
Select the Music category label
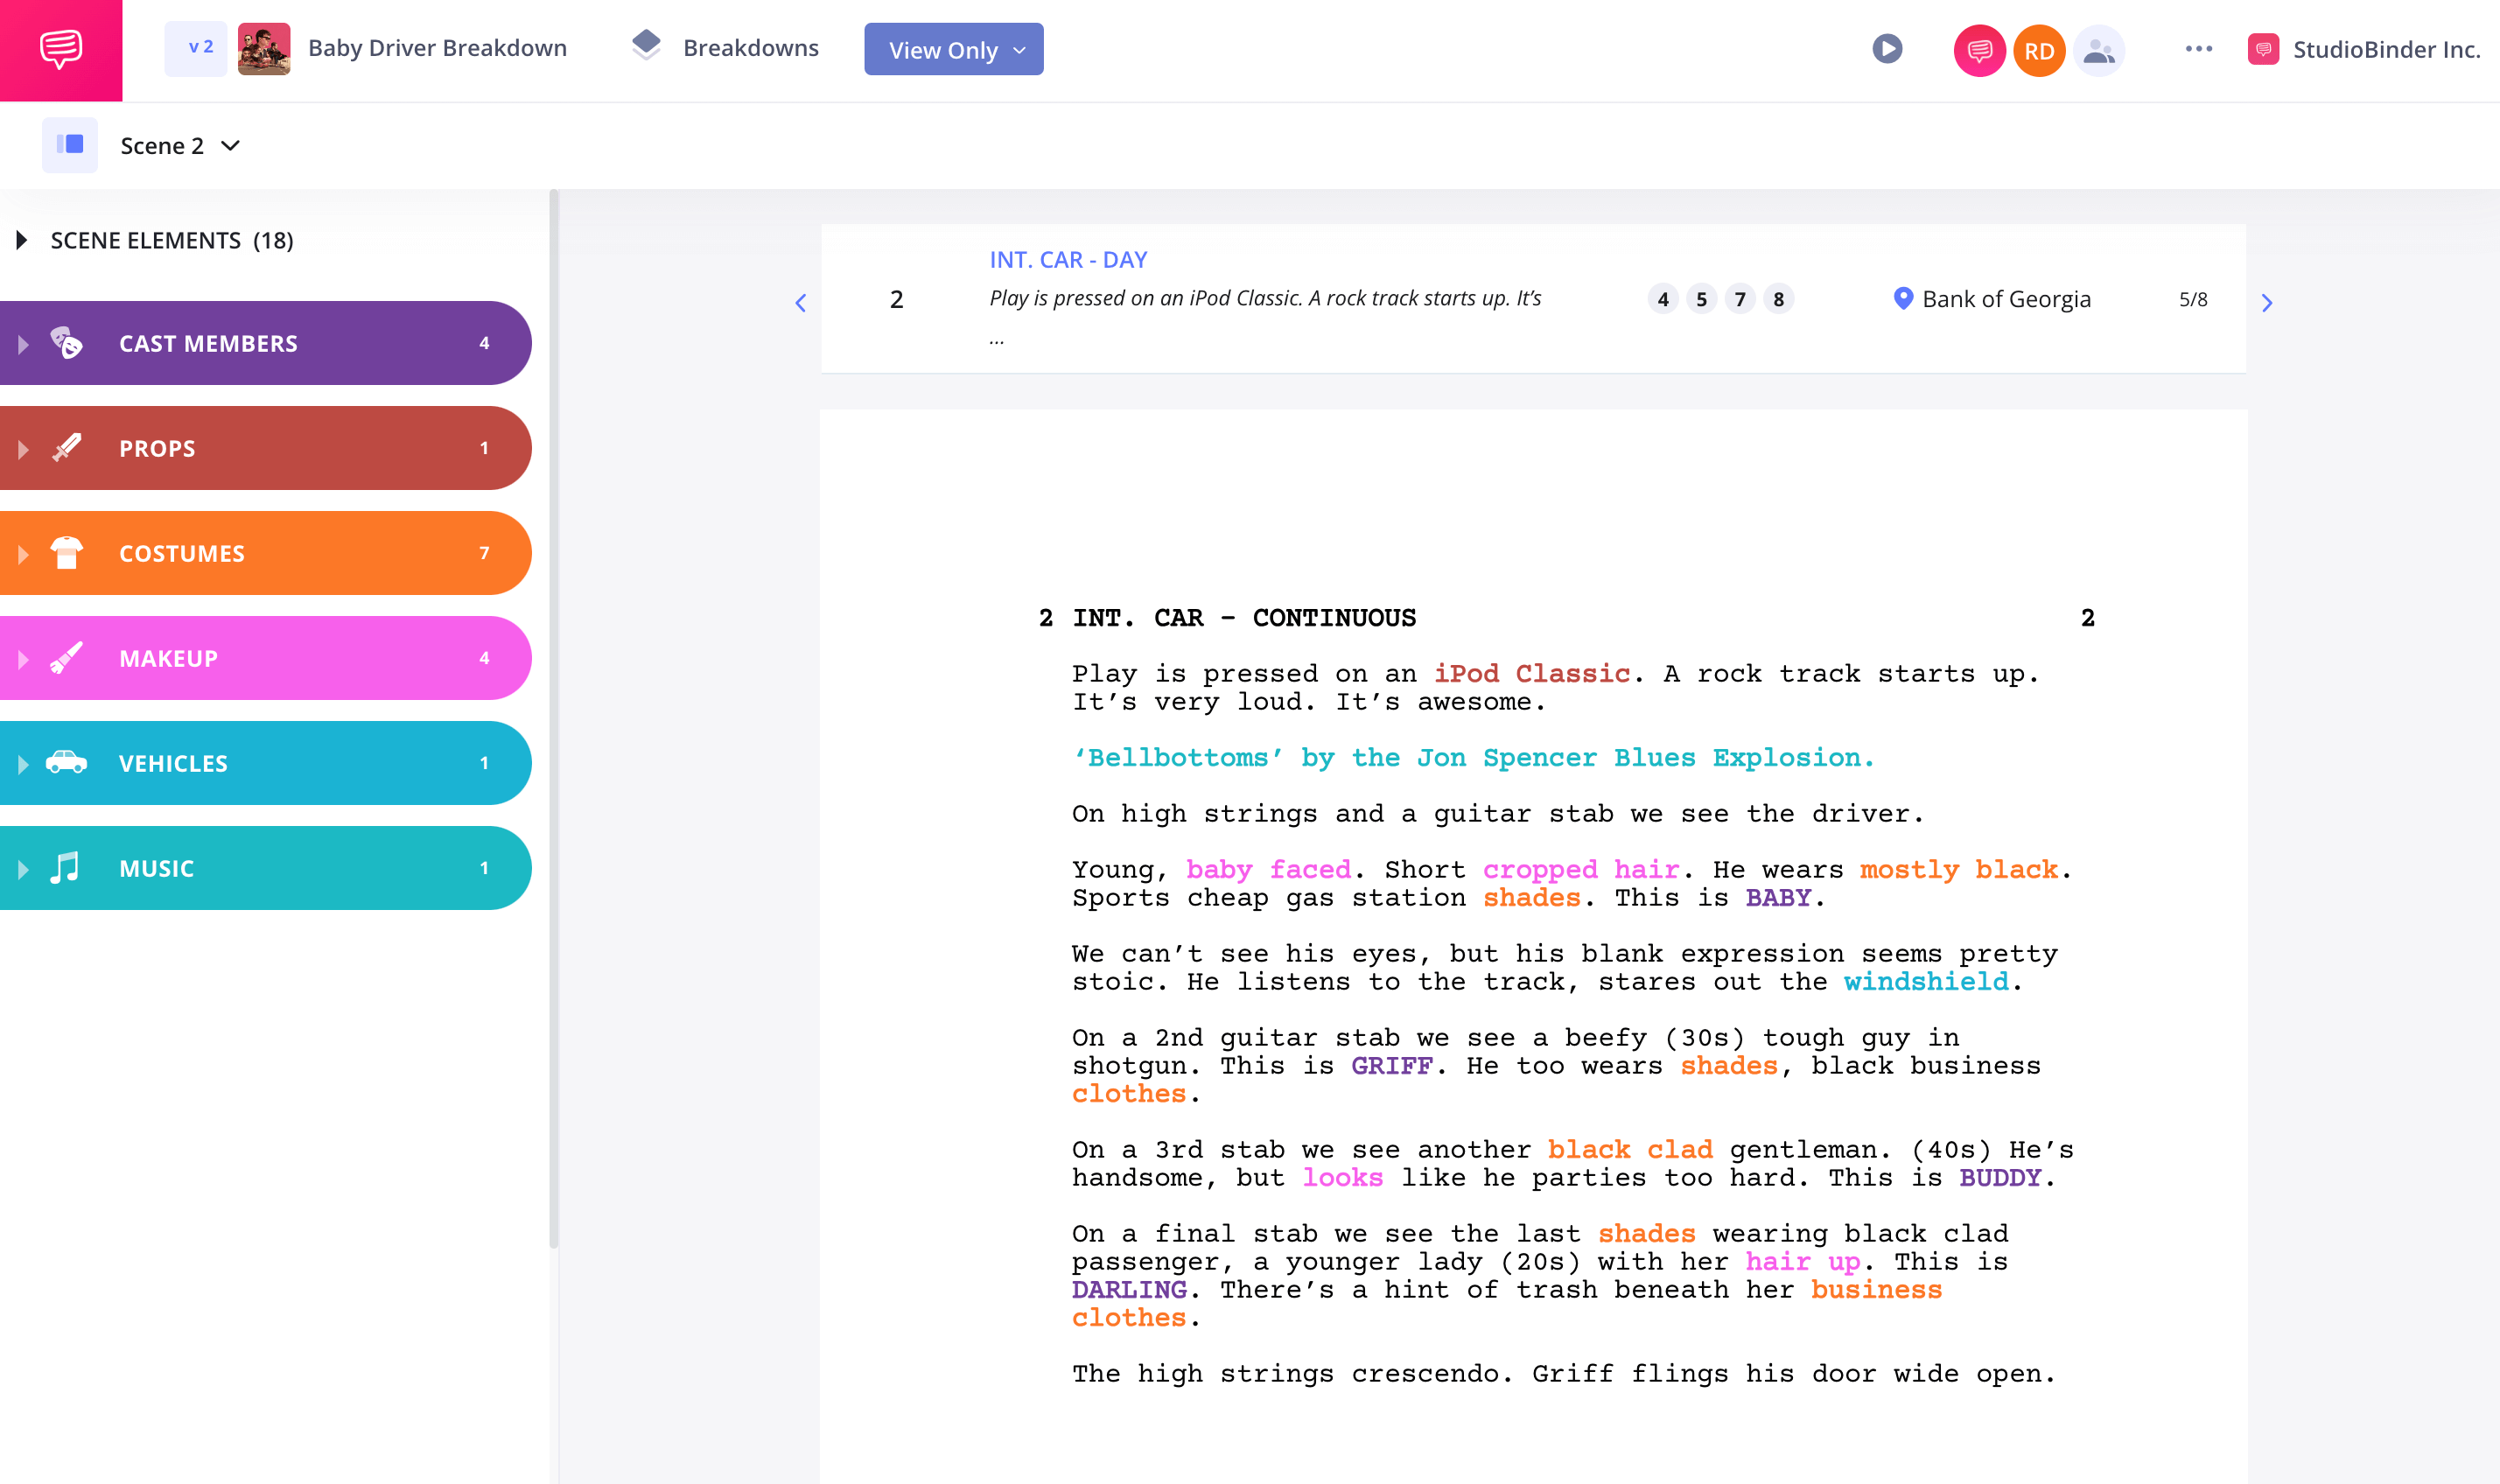(x=156, y=869)
